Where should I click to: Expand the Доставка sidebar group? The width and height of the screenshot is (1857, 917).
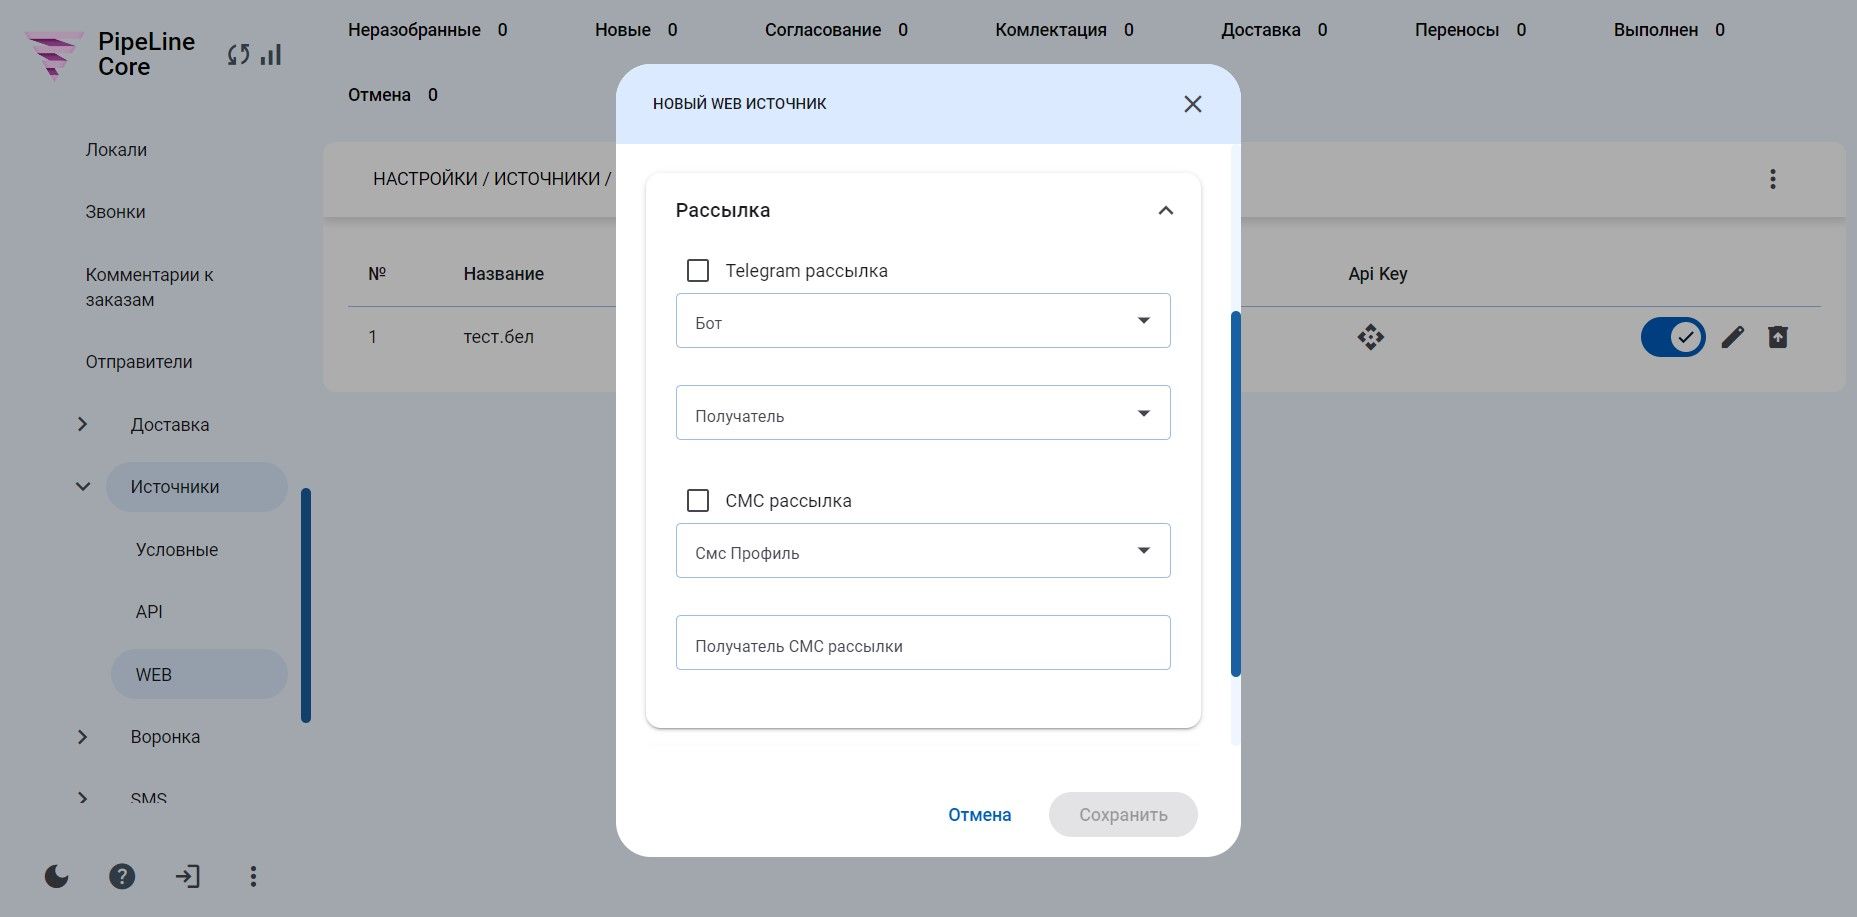(x=83, y=425)
